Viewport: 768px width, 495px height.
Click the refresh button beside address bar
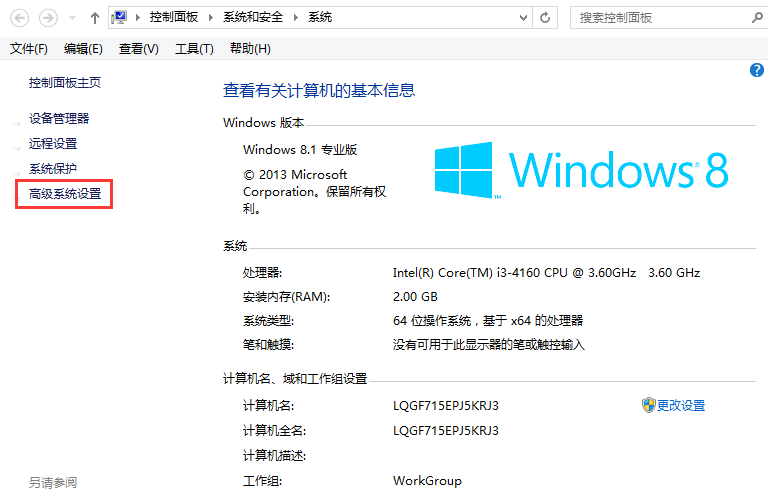[x=546, y=18]
